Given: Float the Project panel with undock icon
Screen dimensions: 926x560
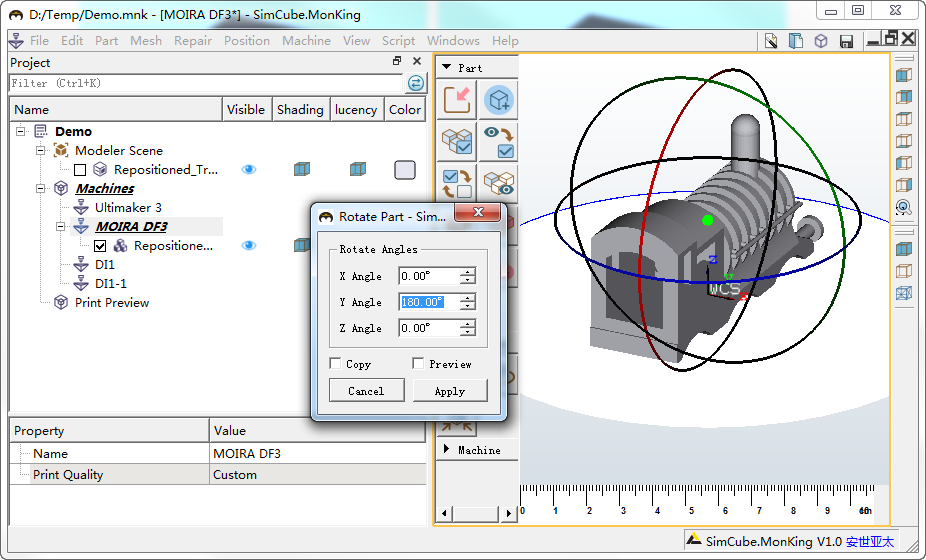Looking at the screenshot, I should pyautogui.click(x=397, y=61).
